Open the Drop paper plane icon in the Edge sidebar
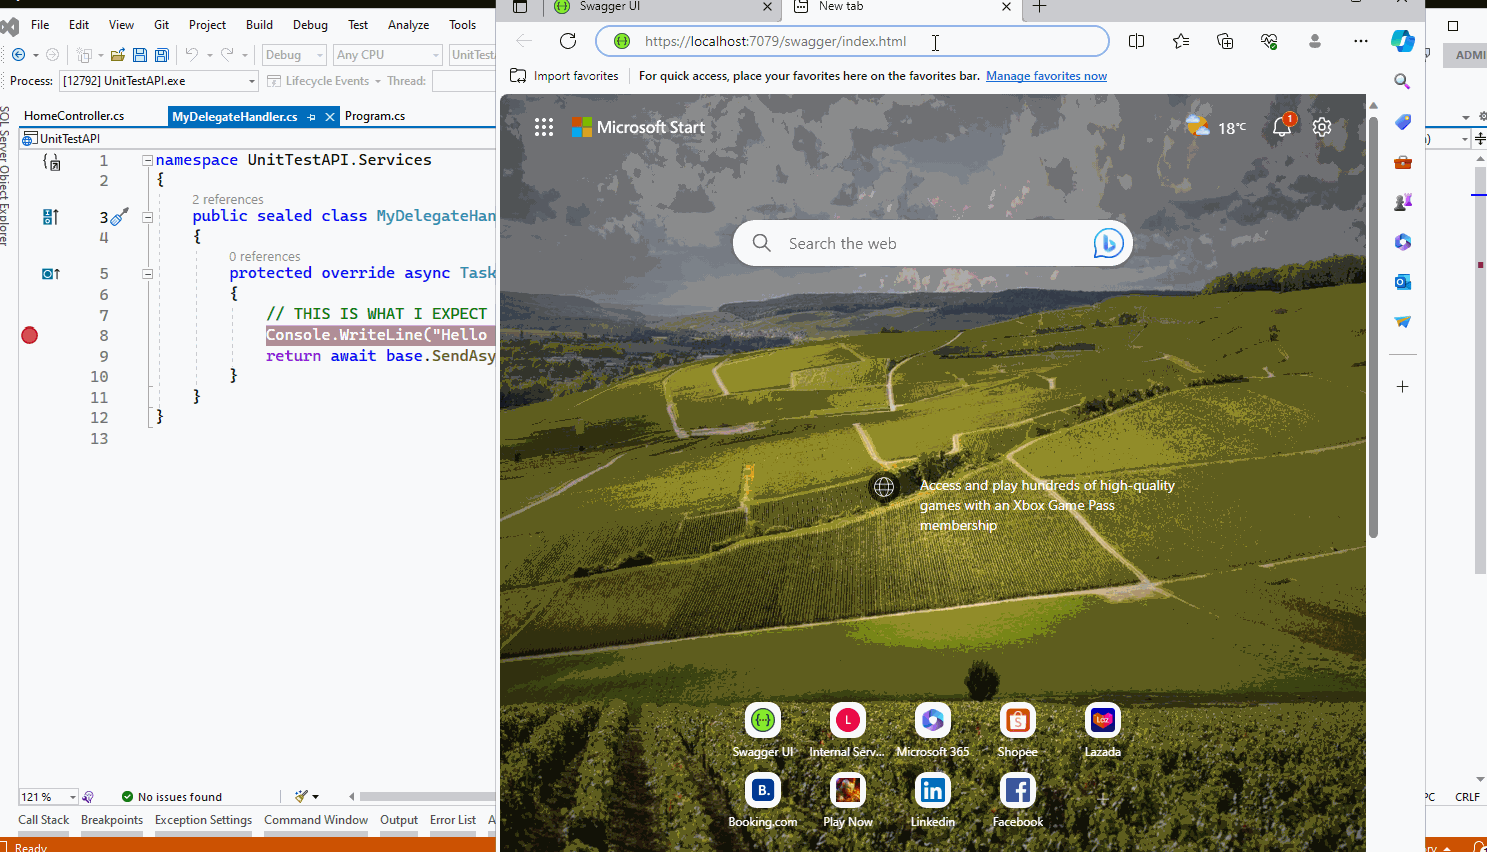This screenshot has width=1487, height=852. (x=1403, y=322)
